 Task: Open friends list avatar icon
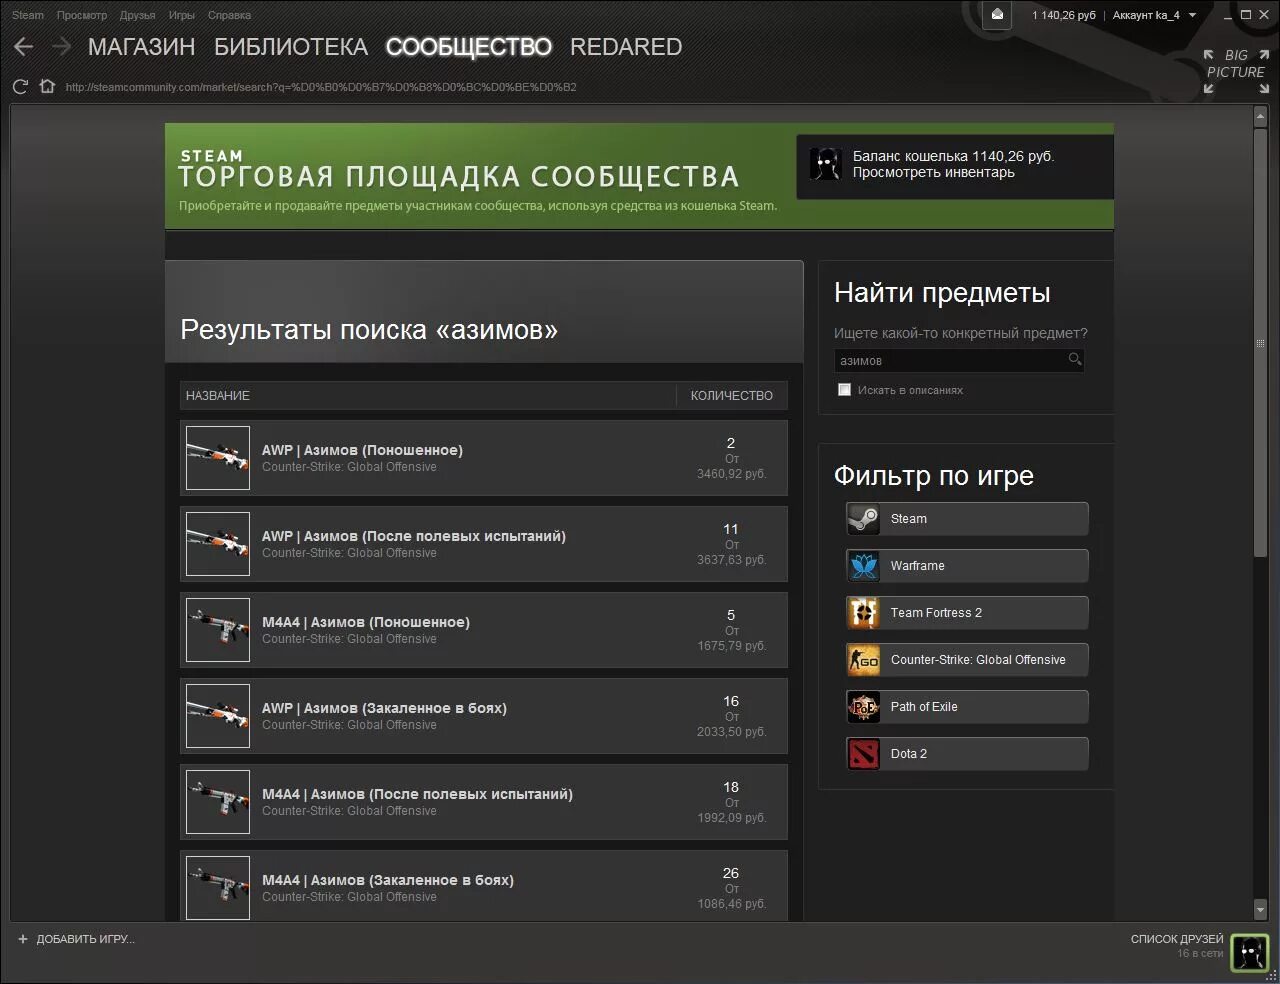click(x=1249, y=952)
